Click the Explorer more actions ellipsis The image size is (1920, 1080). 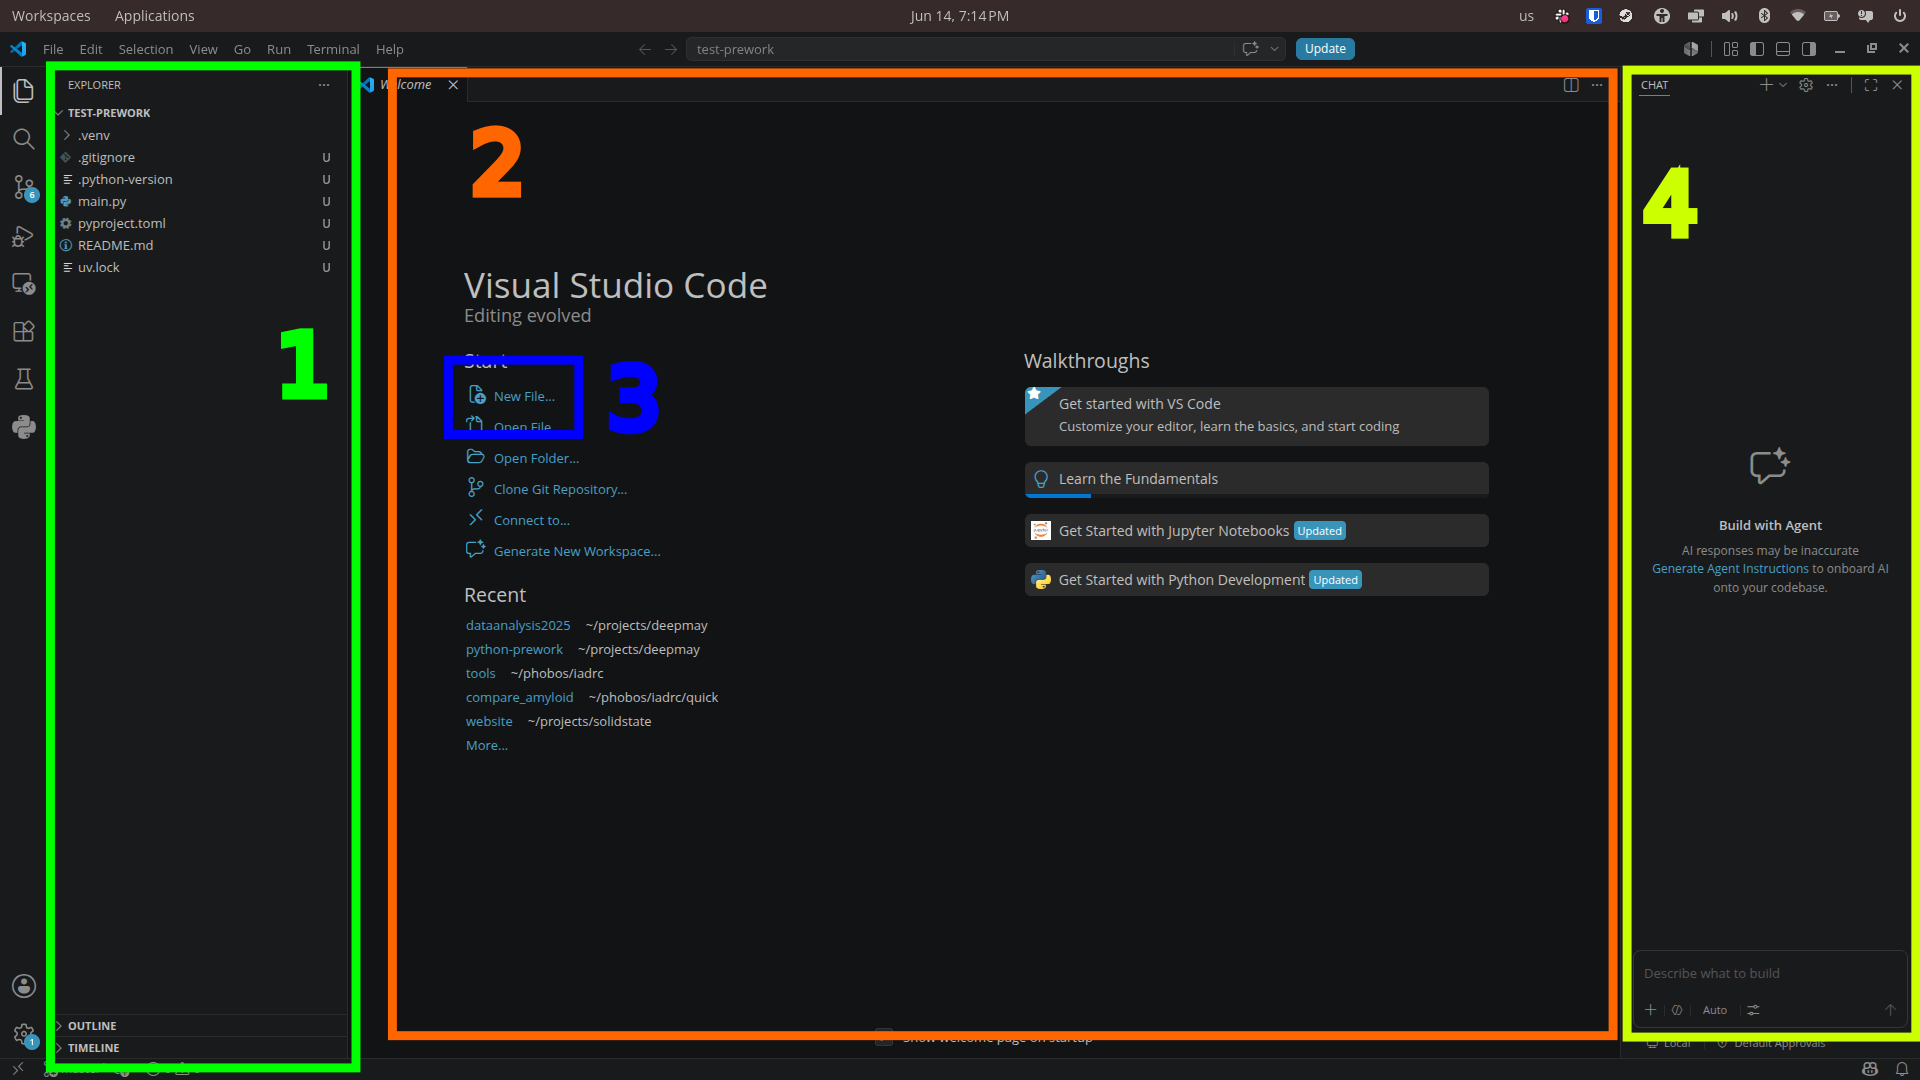click(324, 85)
